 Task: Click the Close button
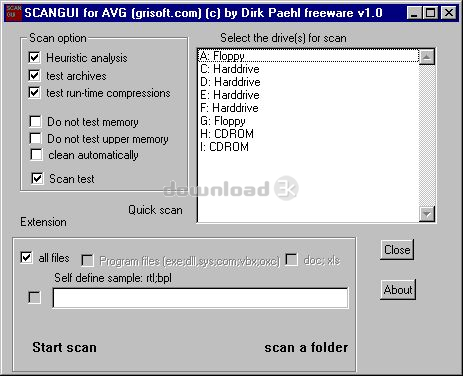click(397, 250)
